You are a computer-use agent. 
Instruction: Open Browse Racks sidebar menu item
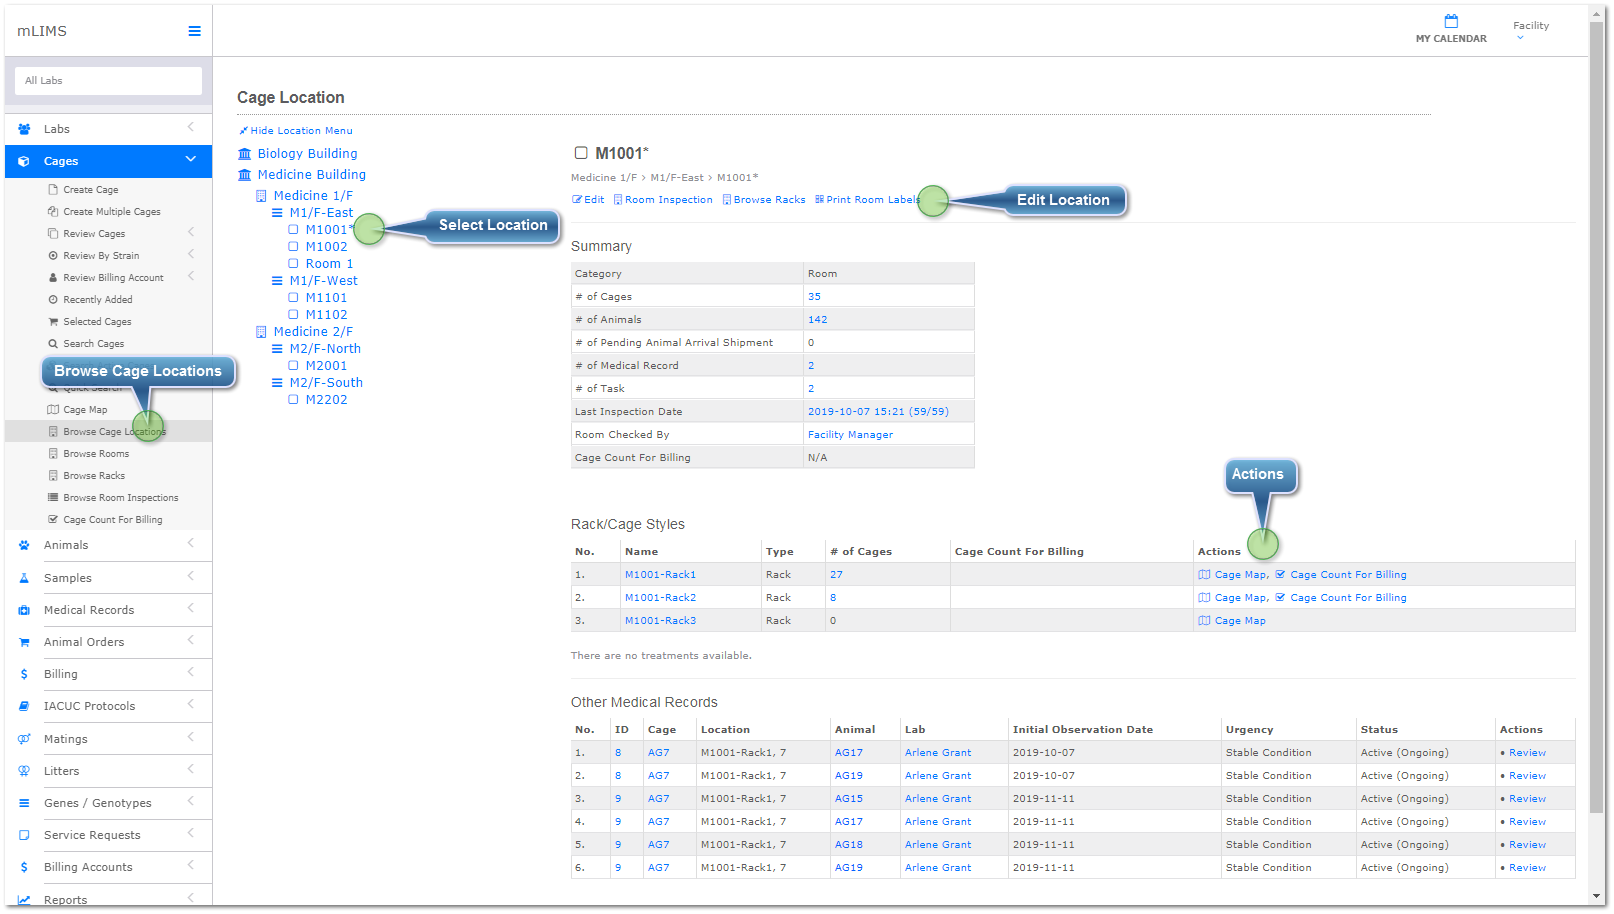point(94,476)
